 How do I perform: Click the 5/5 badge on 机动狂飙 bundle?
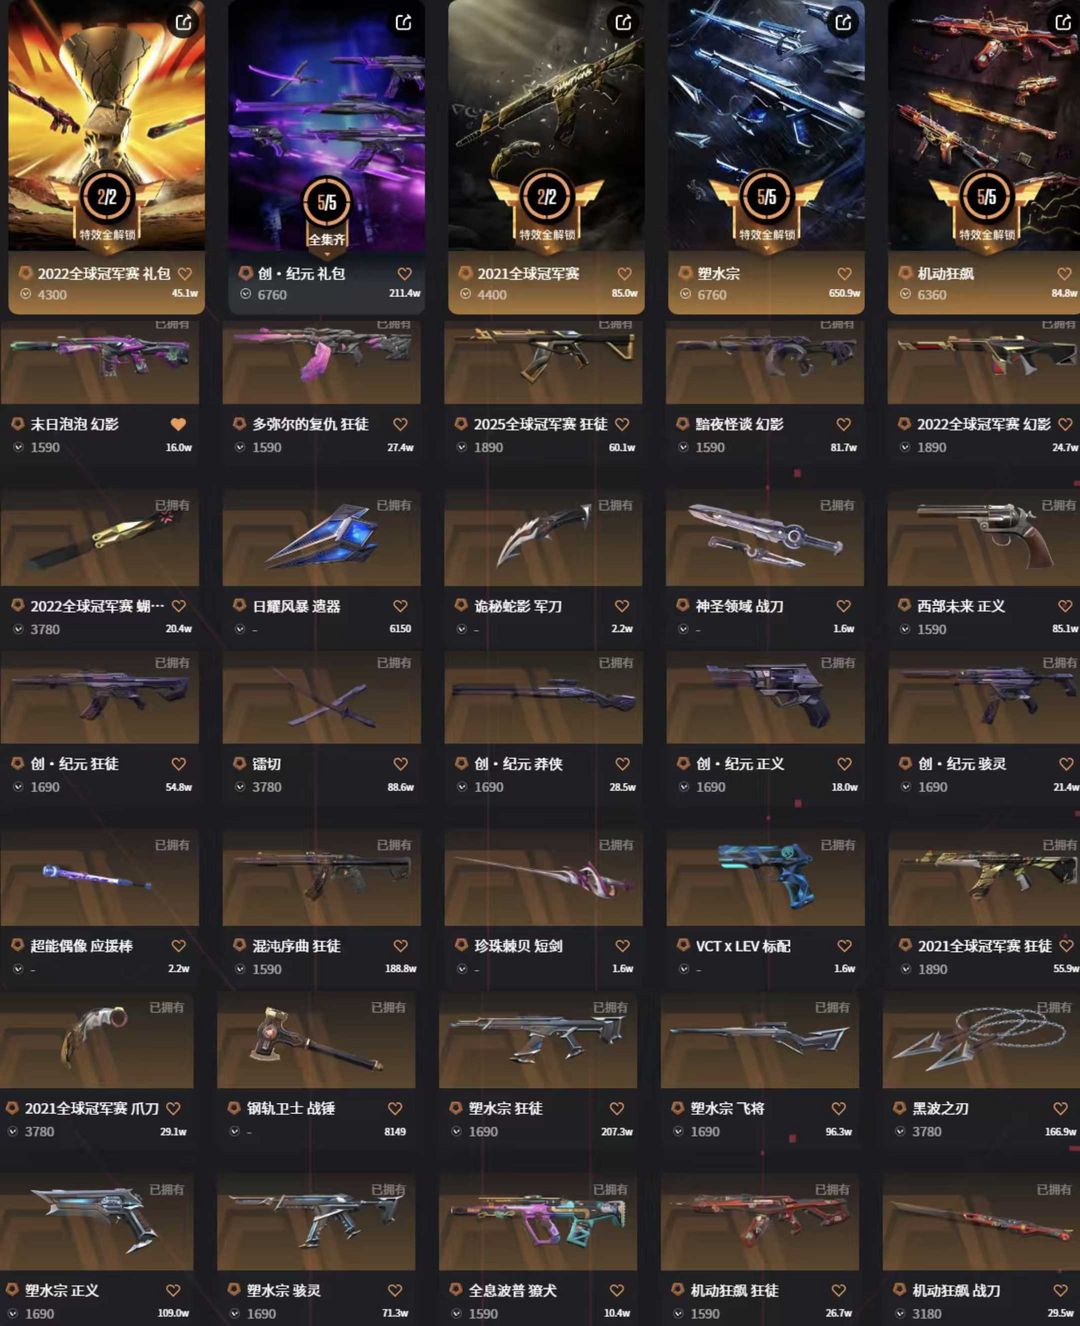click(x=986, y=197)
